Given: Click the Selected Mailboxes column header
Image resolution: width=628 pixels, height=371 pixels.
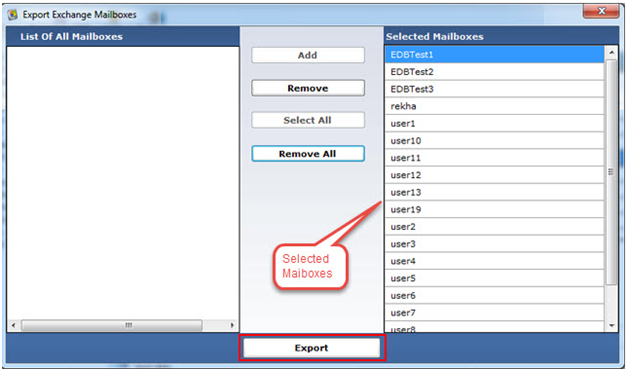Looking at the screenshot, I should click(x=501, y=36).
